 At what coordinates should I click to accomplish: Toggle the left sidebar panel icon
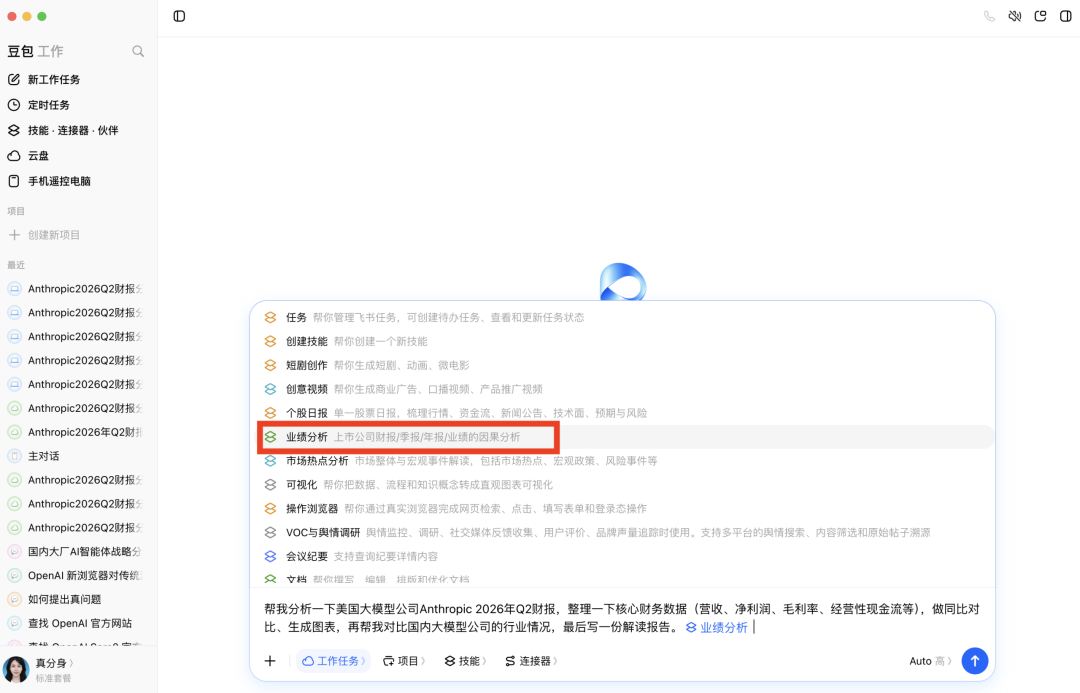coord(179,16)
